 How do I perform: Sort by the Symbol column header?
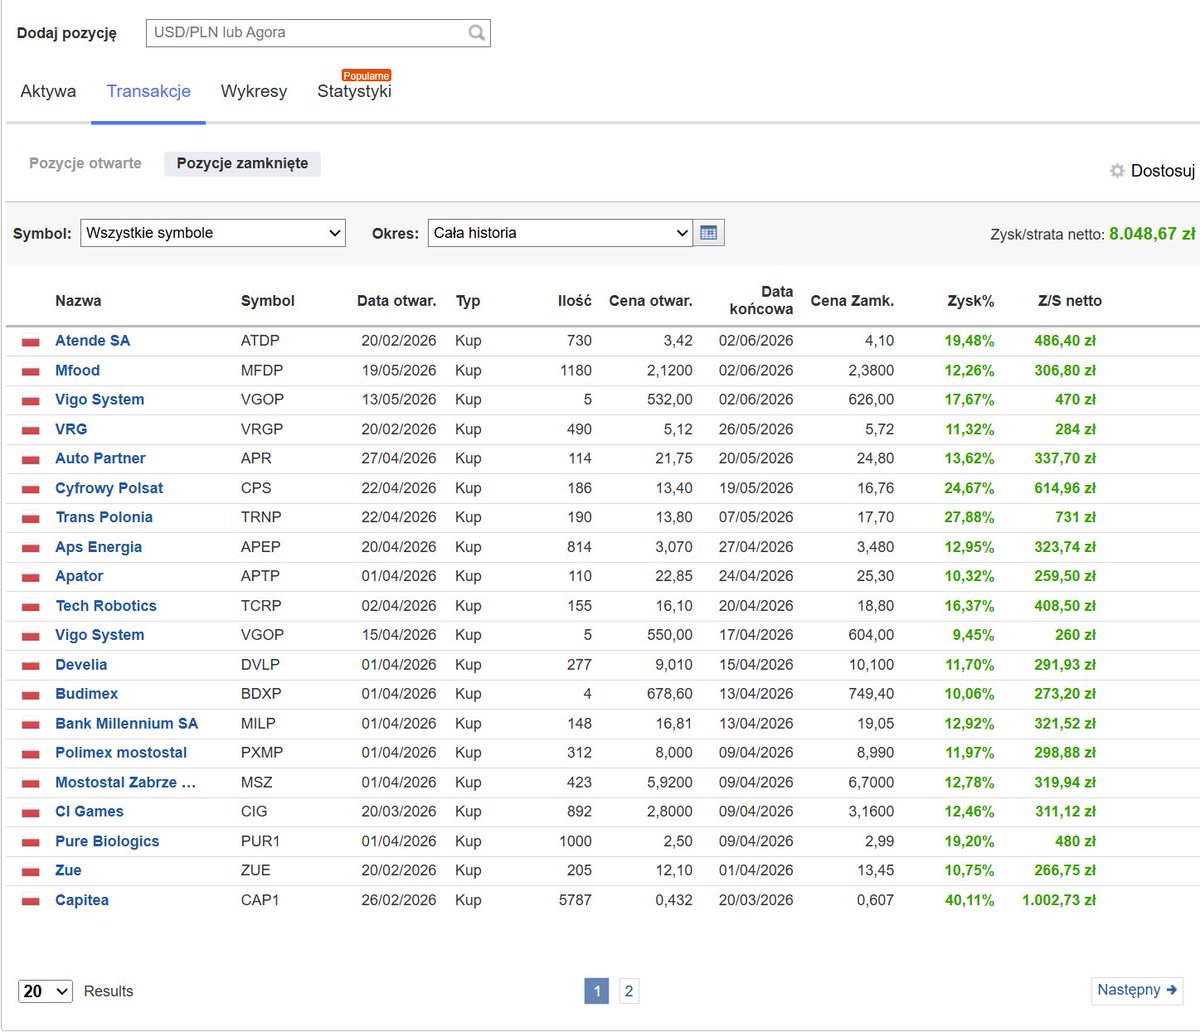(x=268, y=300)
